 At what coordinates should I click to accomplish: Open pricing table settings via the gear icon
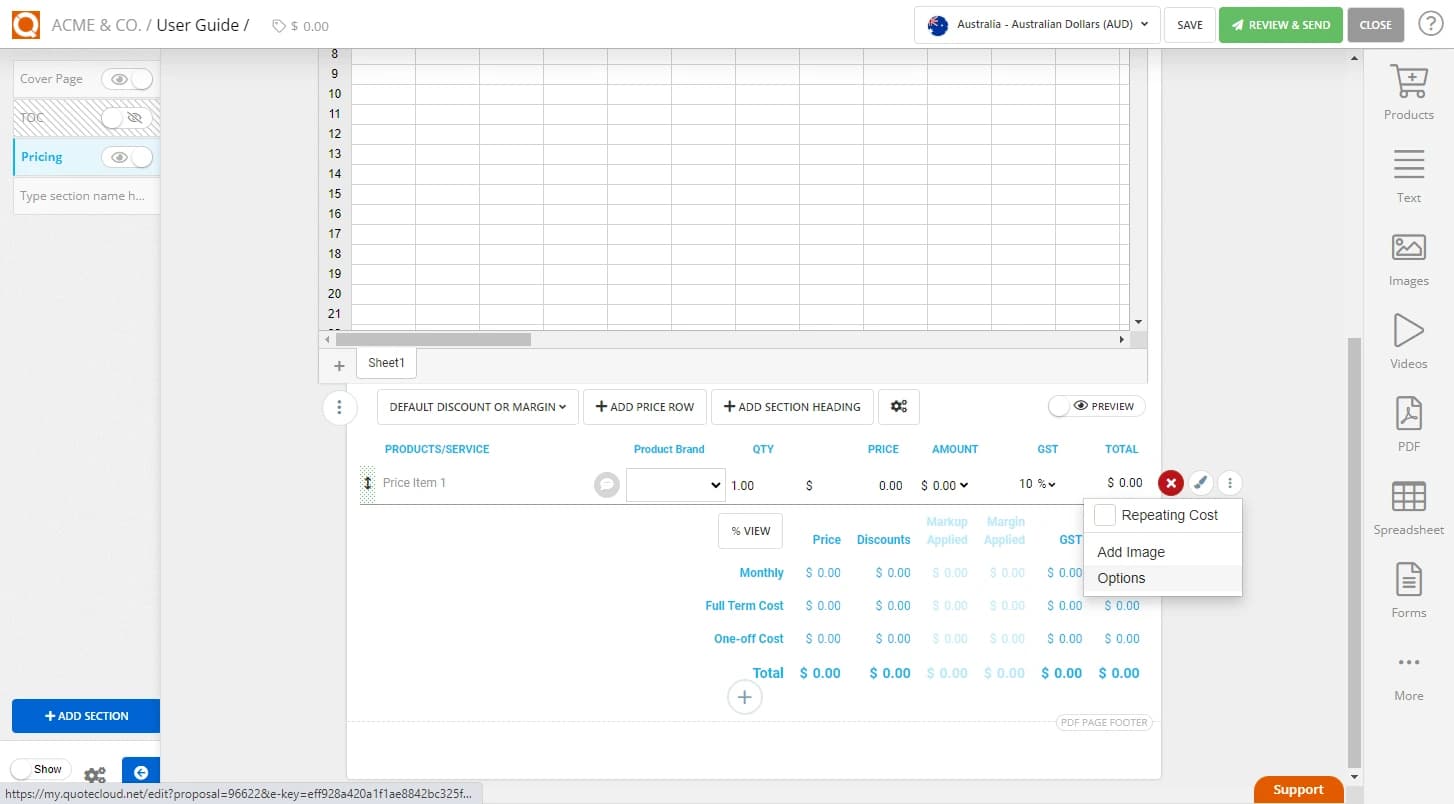click(898, 406)
